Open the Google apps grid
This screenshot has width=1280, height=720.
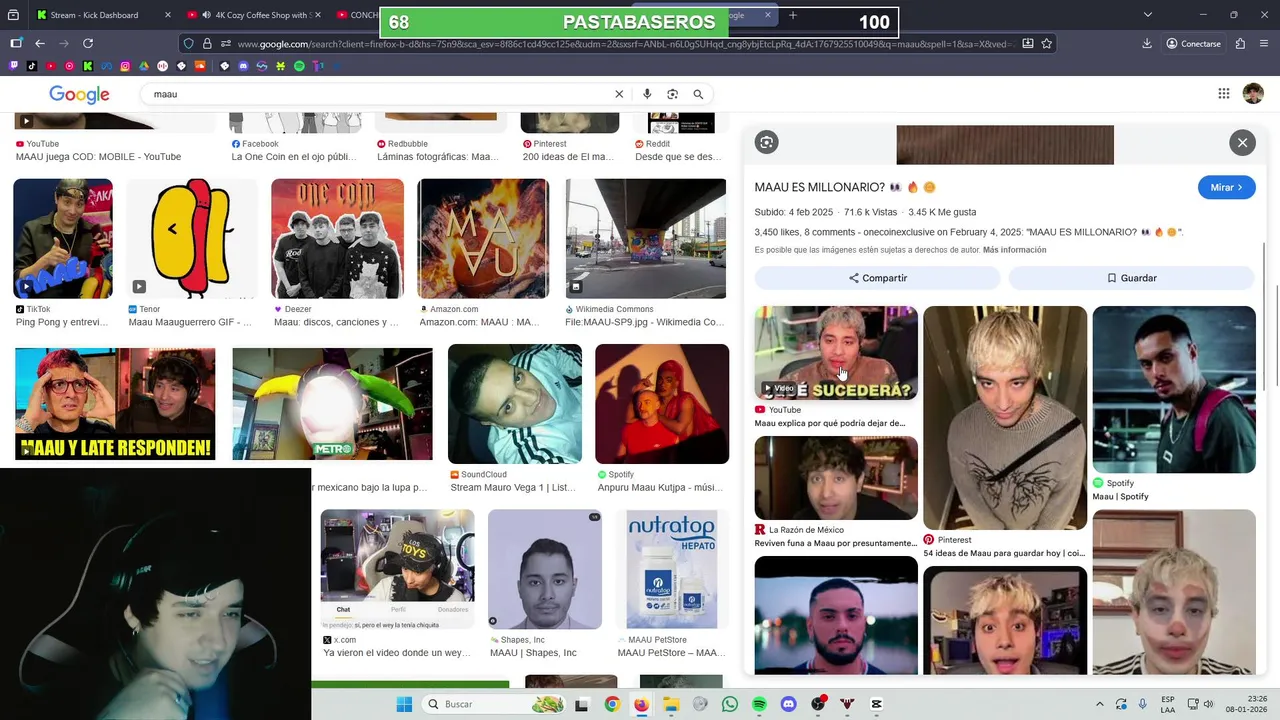coord(1224,94)
